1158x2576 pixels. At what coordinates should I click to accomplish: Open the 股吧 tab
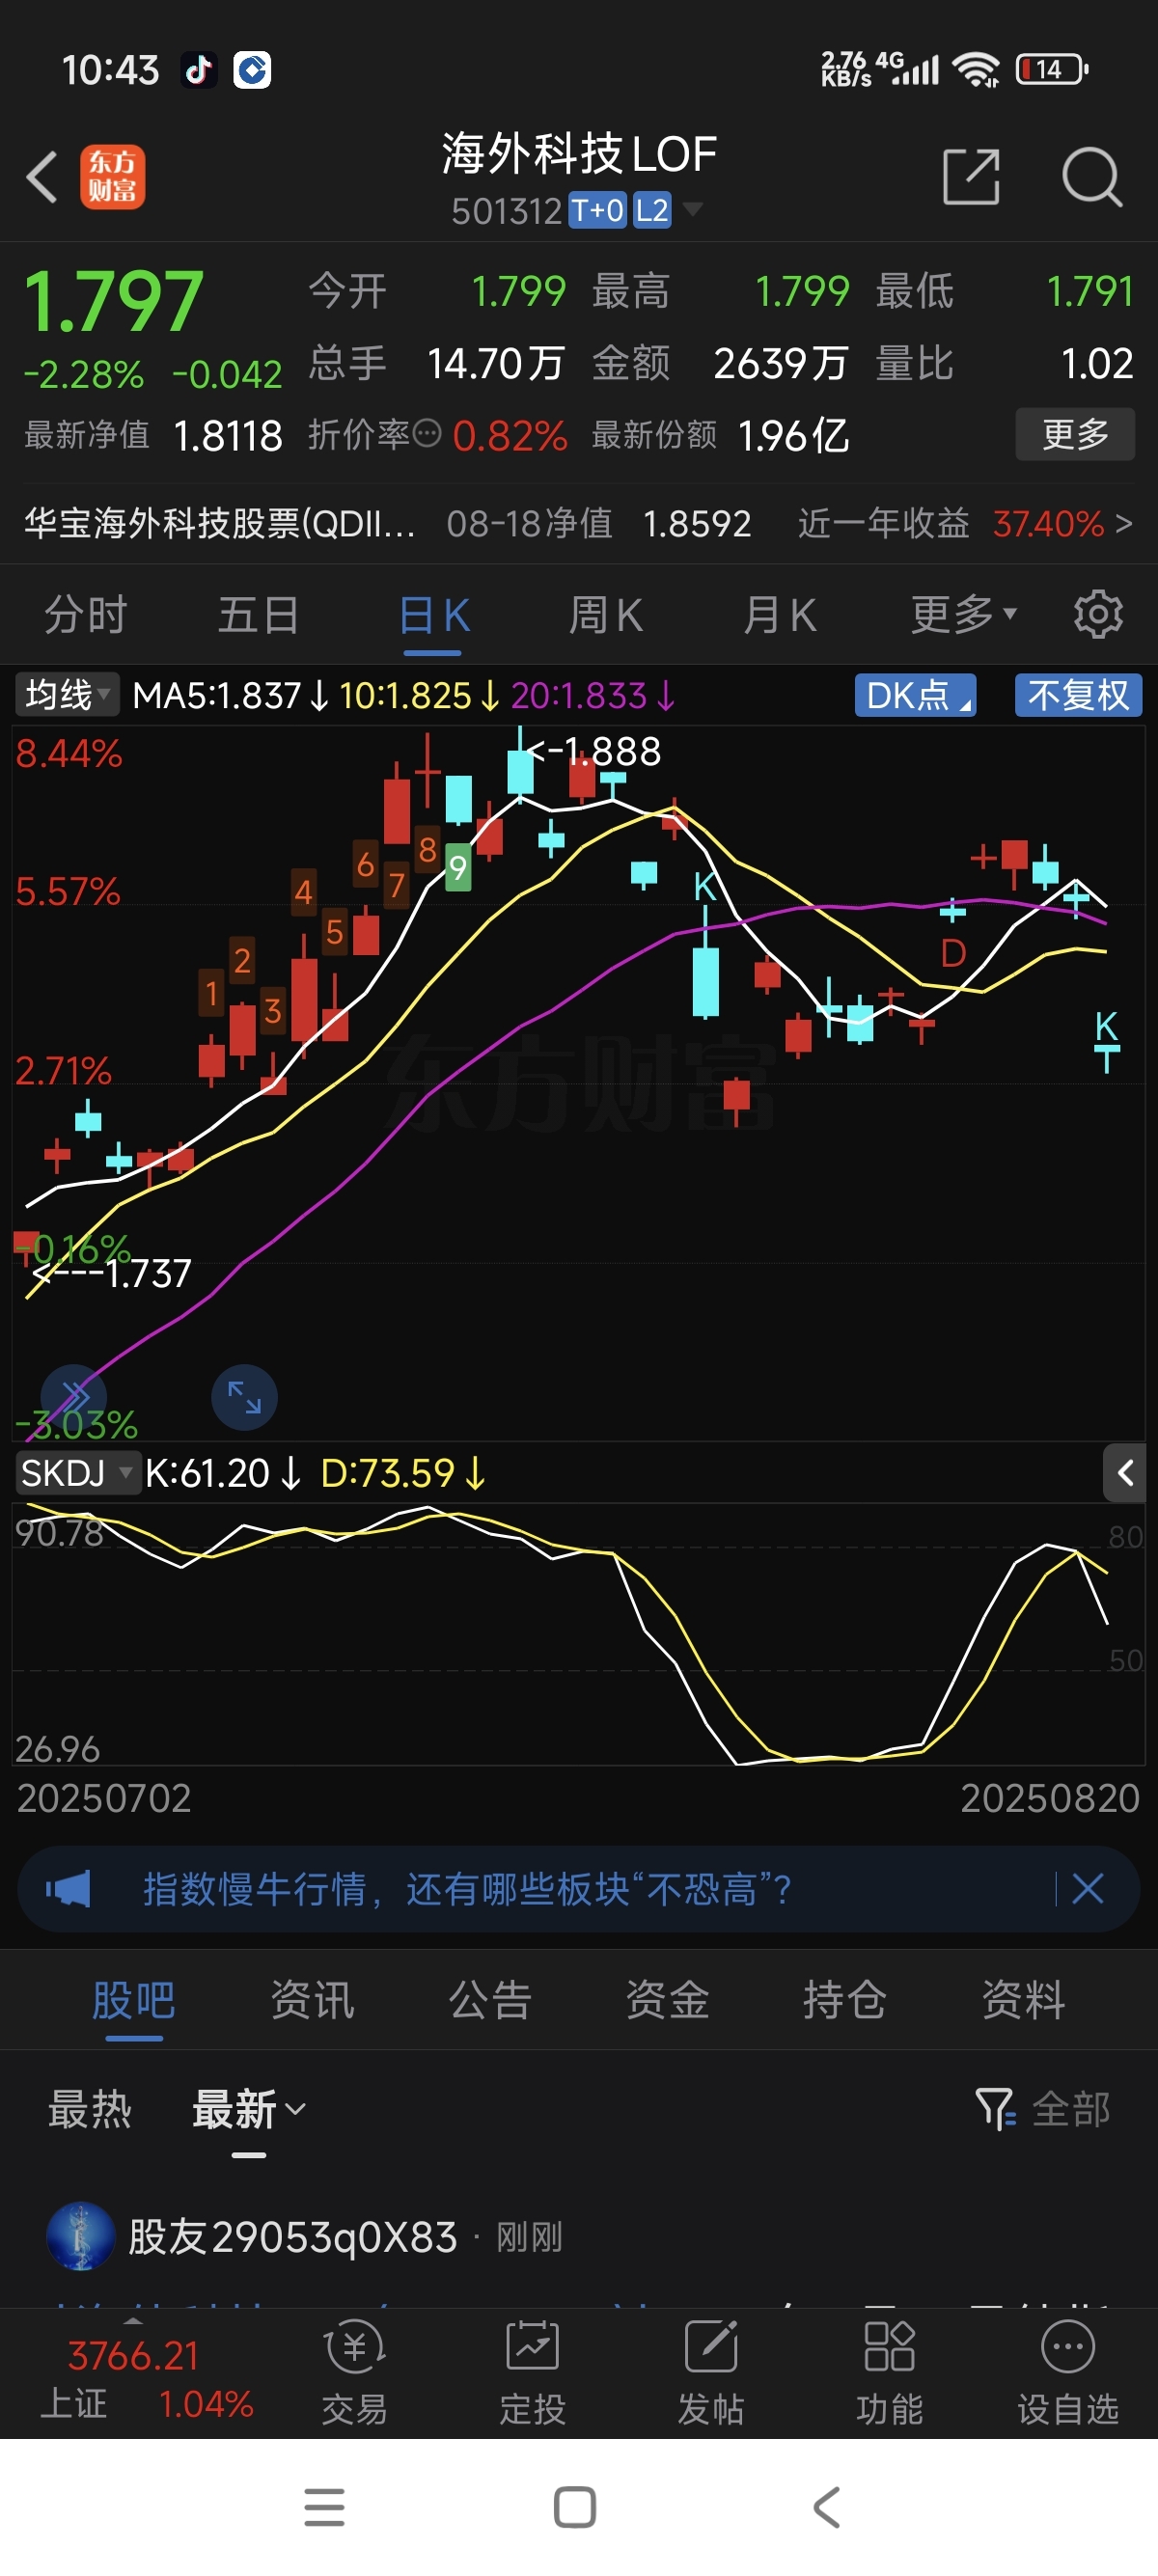pyautogui.click(x=134, y=2000)
